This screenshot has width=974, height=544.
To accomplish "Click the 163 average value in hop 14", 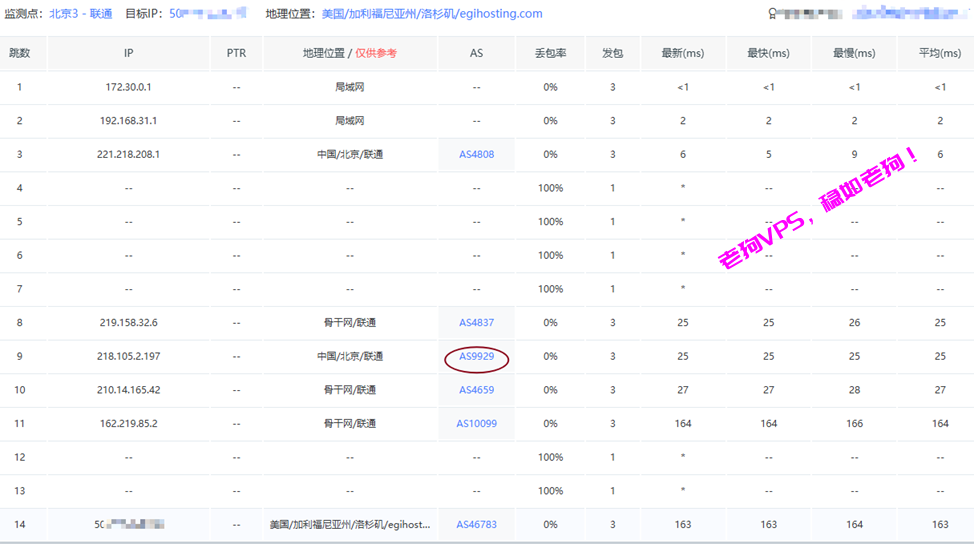I will click(x=940, y=525).
